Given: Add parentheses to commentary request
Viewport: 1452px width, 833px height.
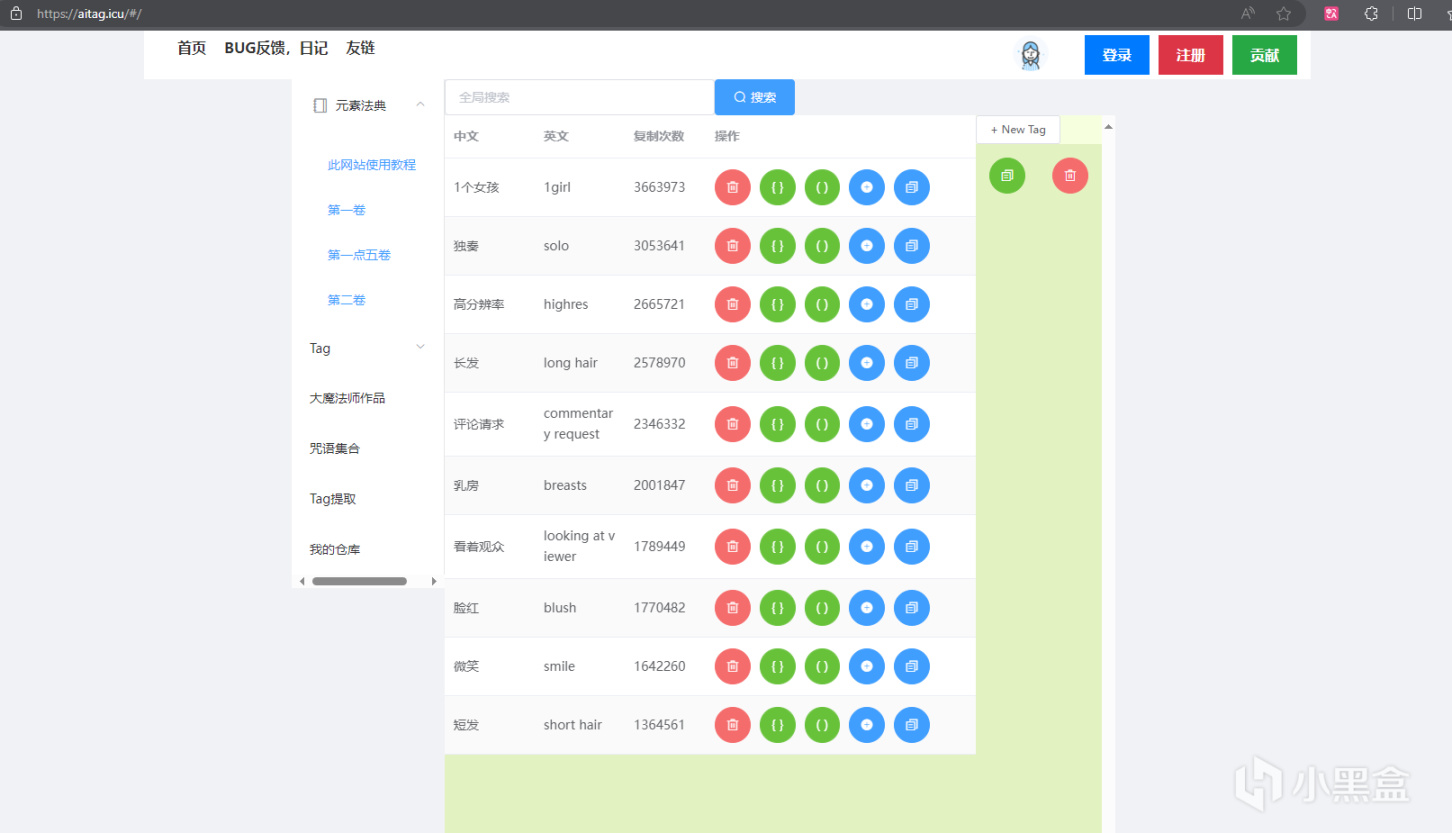Looking at the screenshot, I should tap(822, 424).
